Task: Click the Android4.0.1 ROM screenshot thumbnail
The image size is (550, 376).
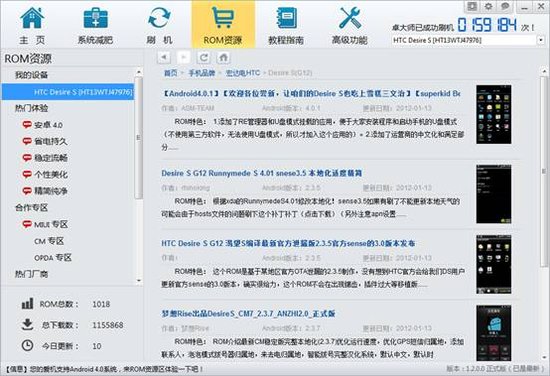Action: pyautogui.click(x=494, y=114)
